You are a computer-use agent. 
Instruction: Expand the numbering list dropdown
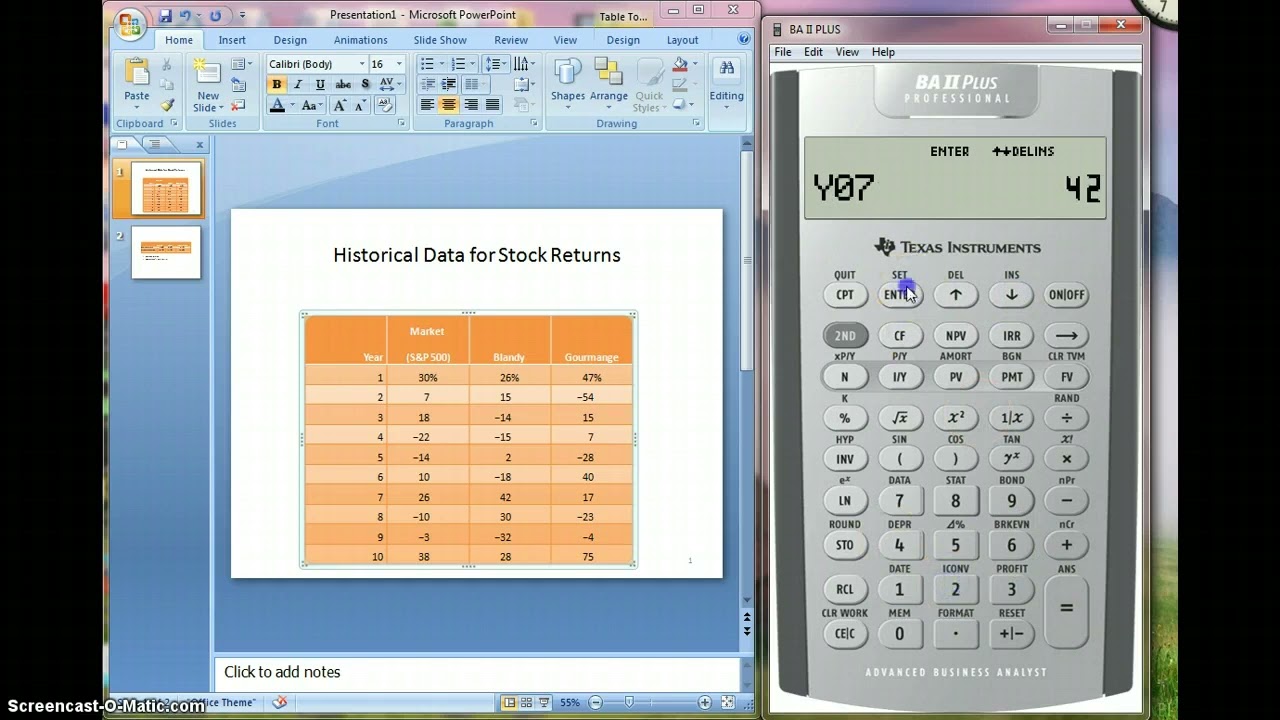coord(474,64)
